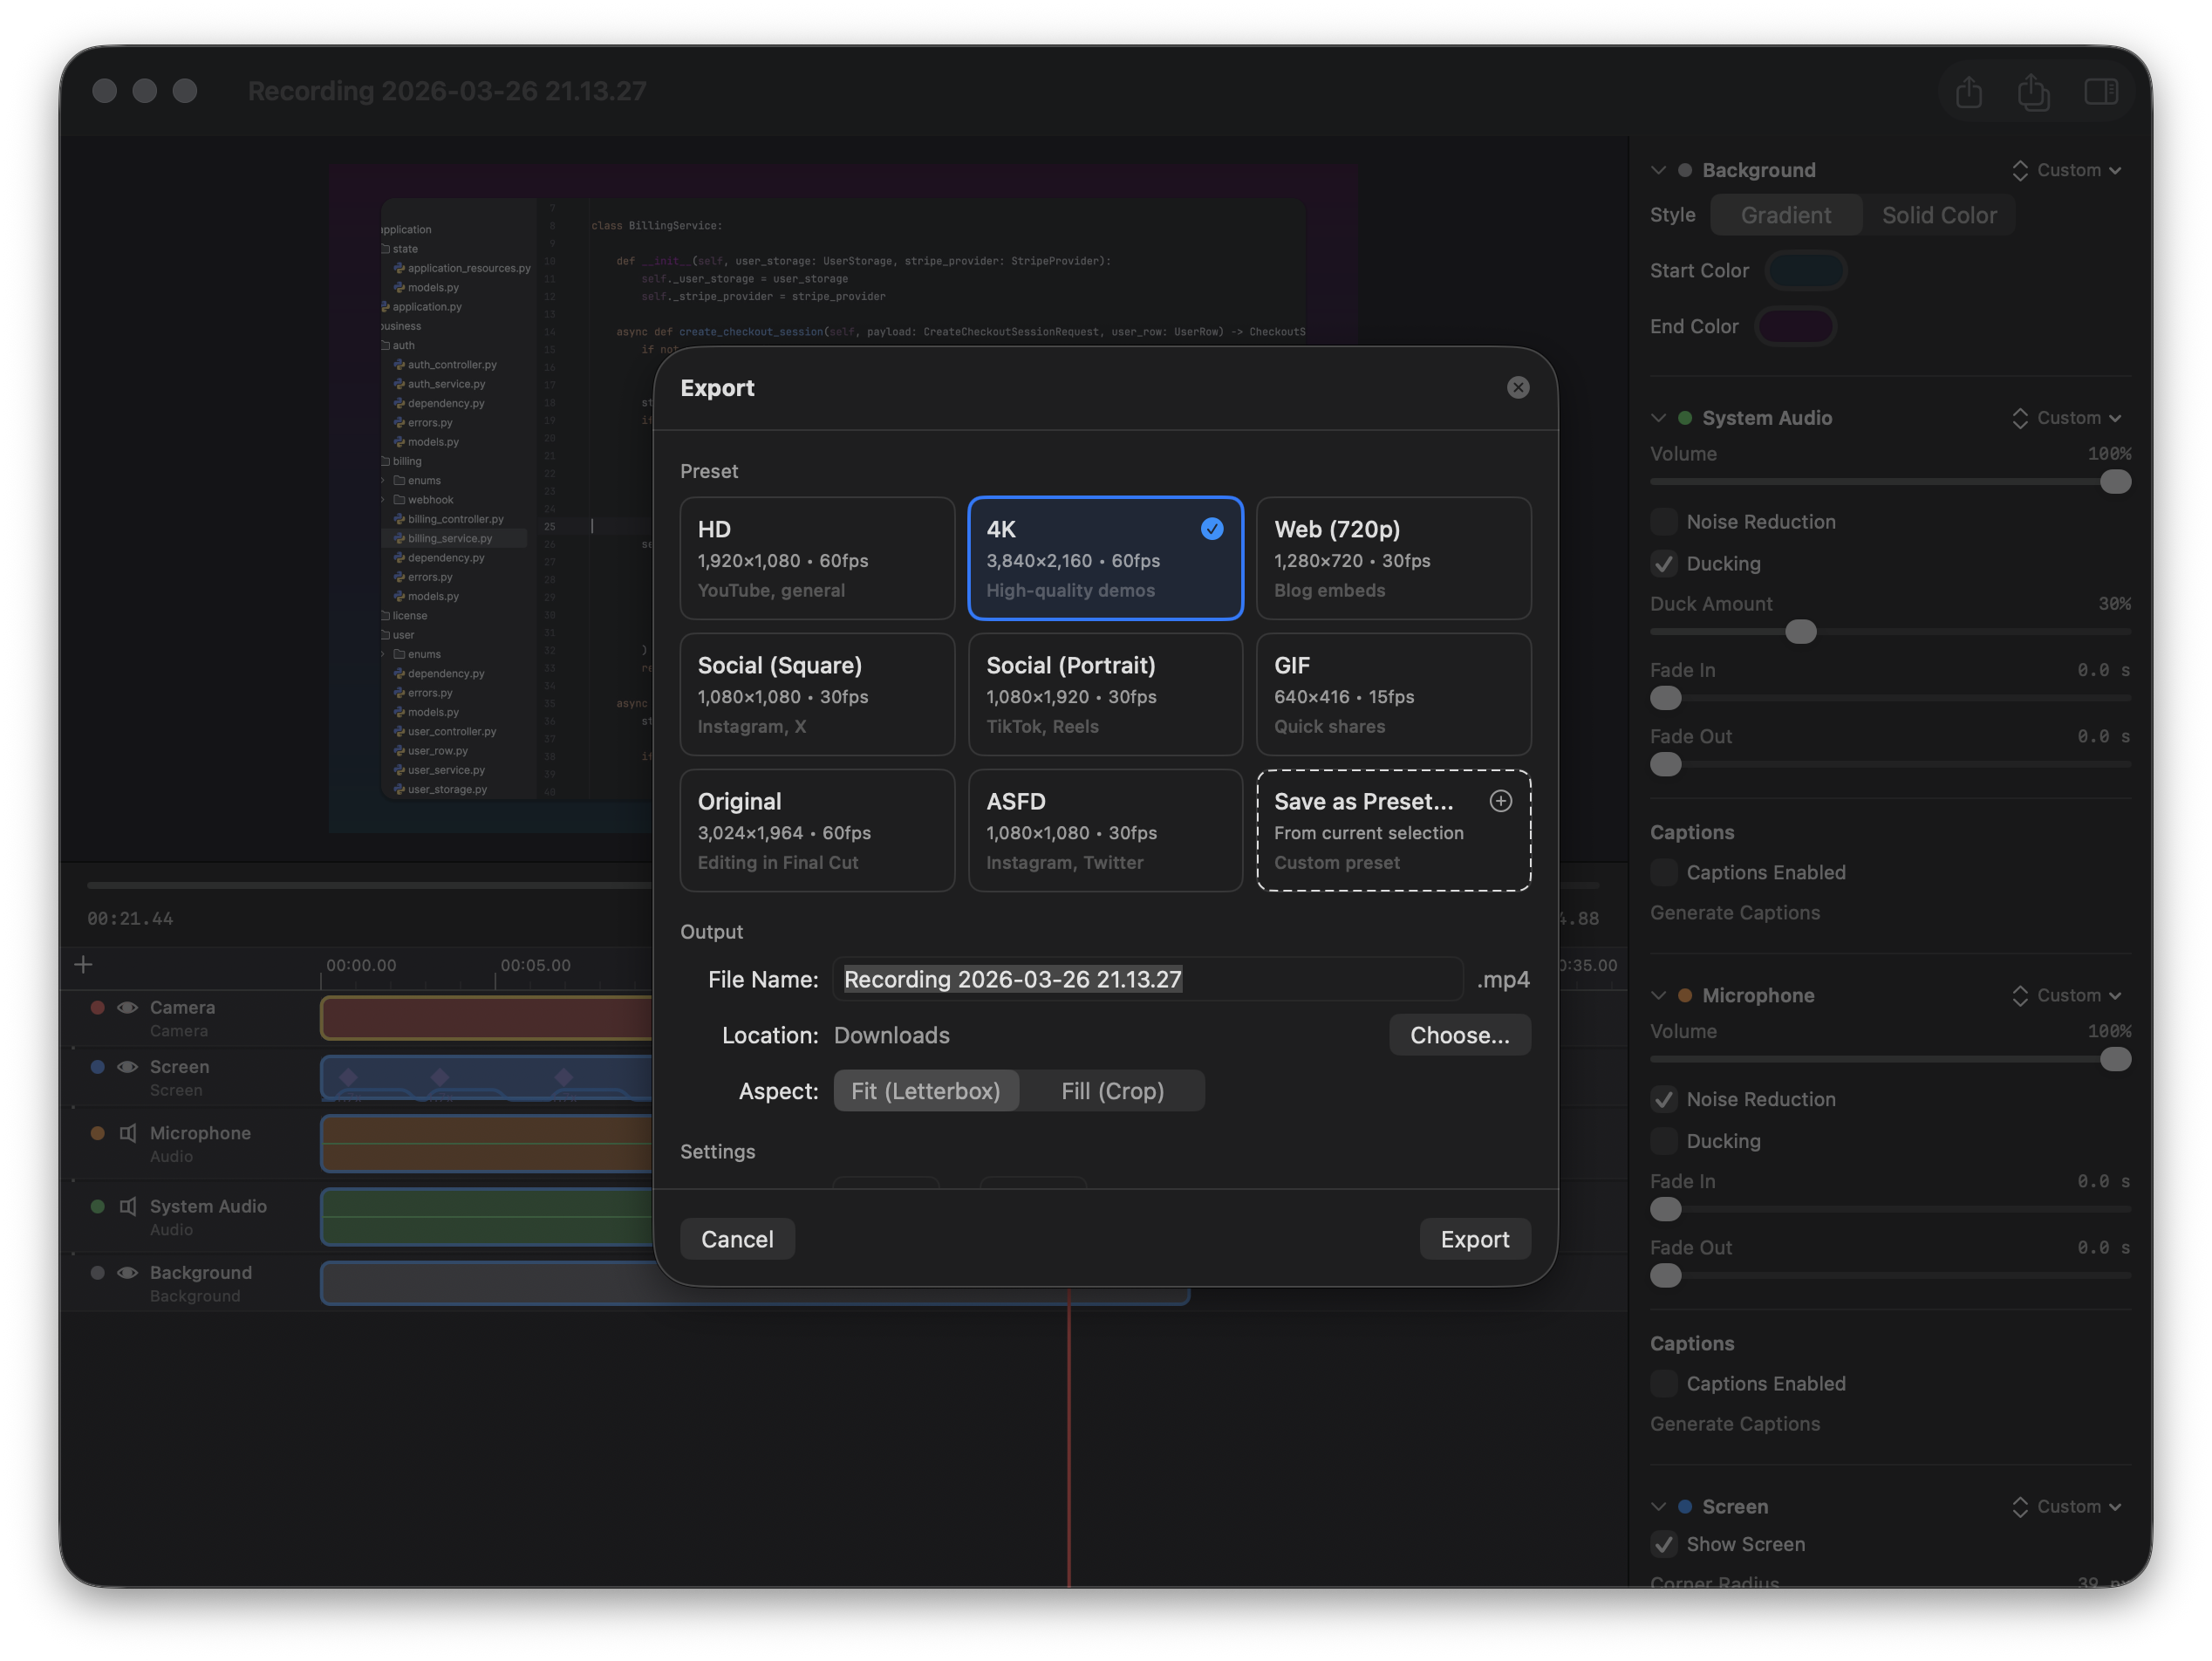
Task: Collapse the Screen inspector section chevron
Action: 1659,1506
